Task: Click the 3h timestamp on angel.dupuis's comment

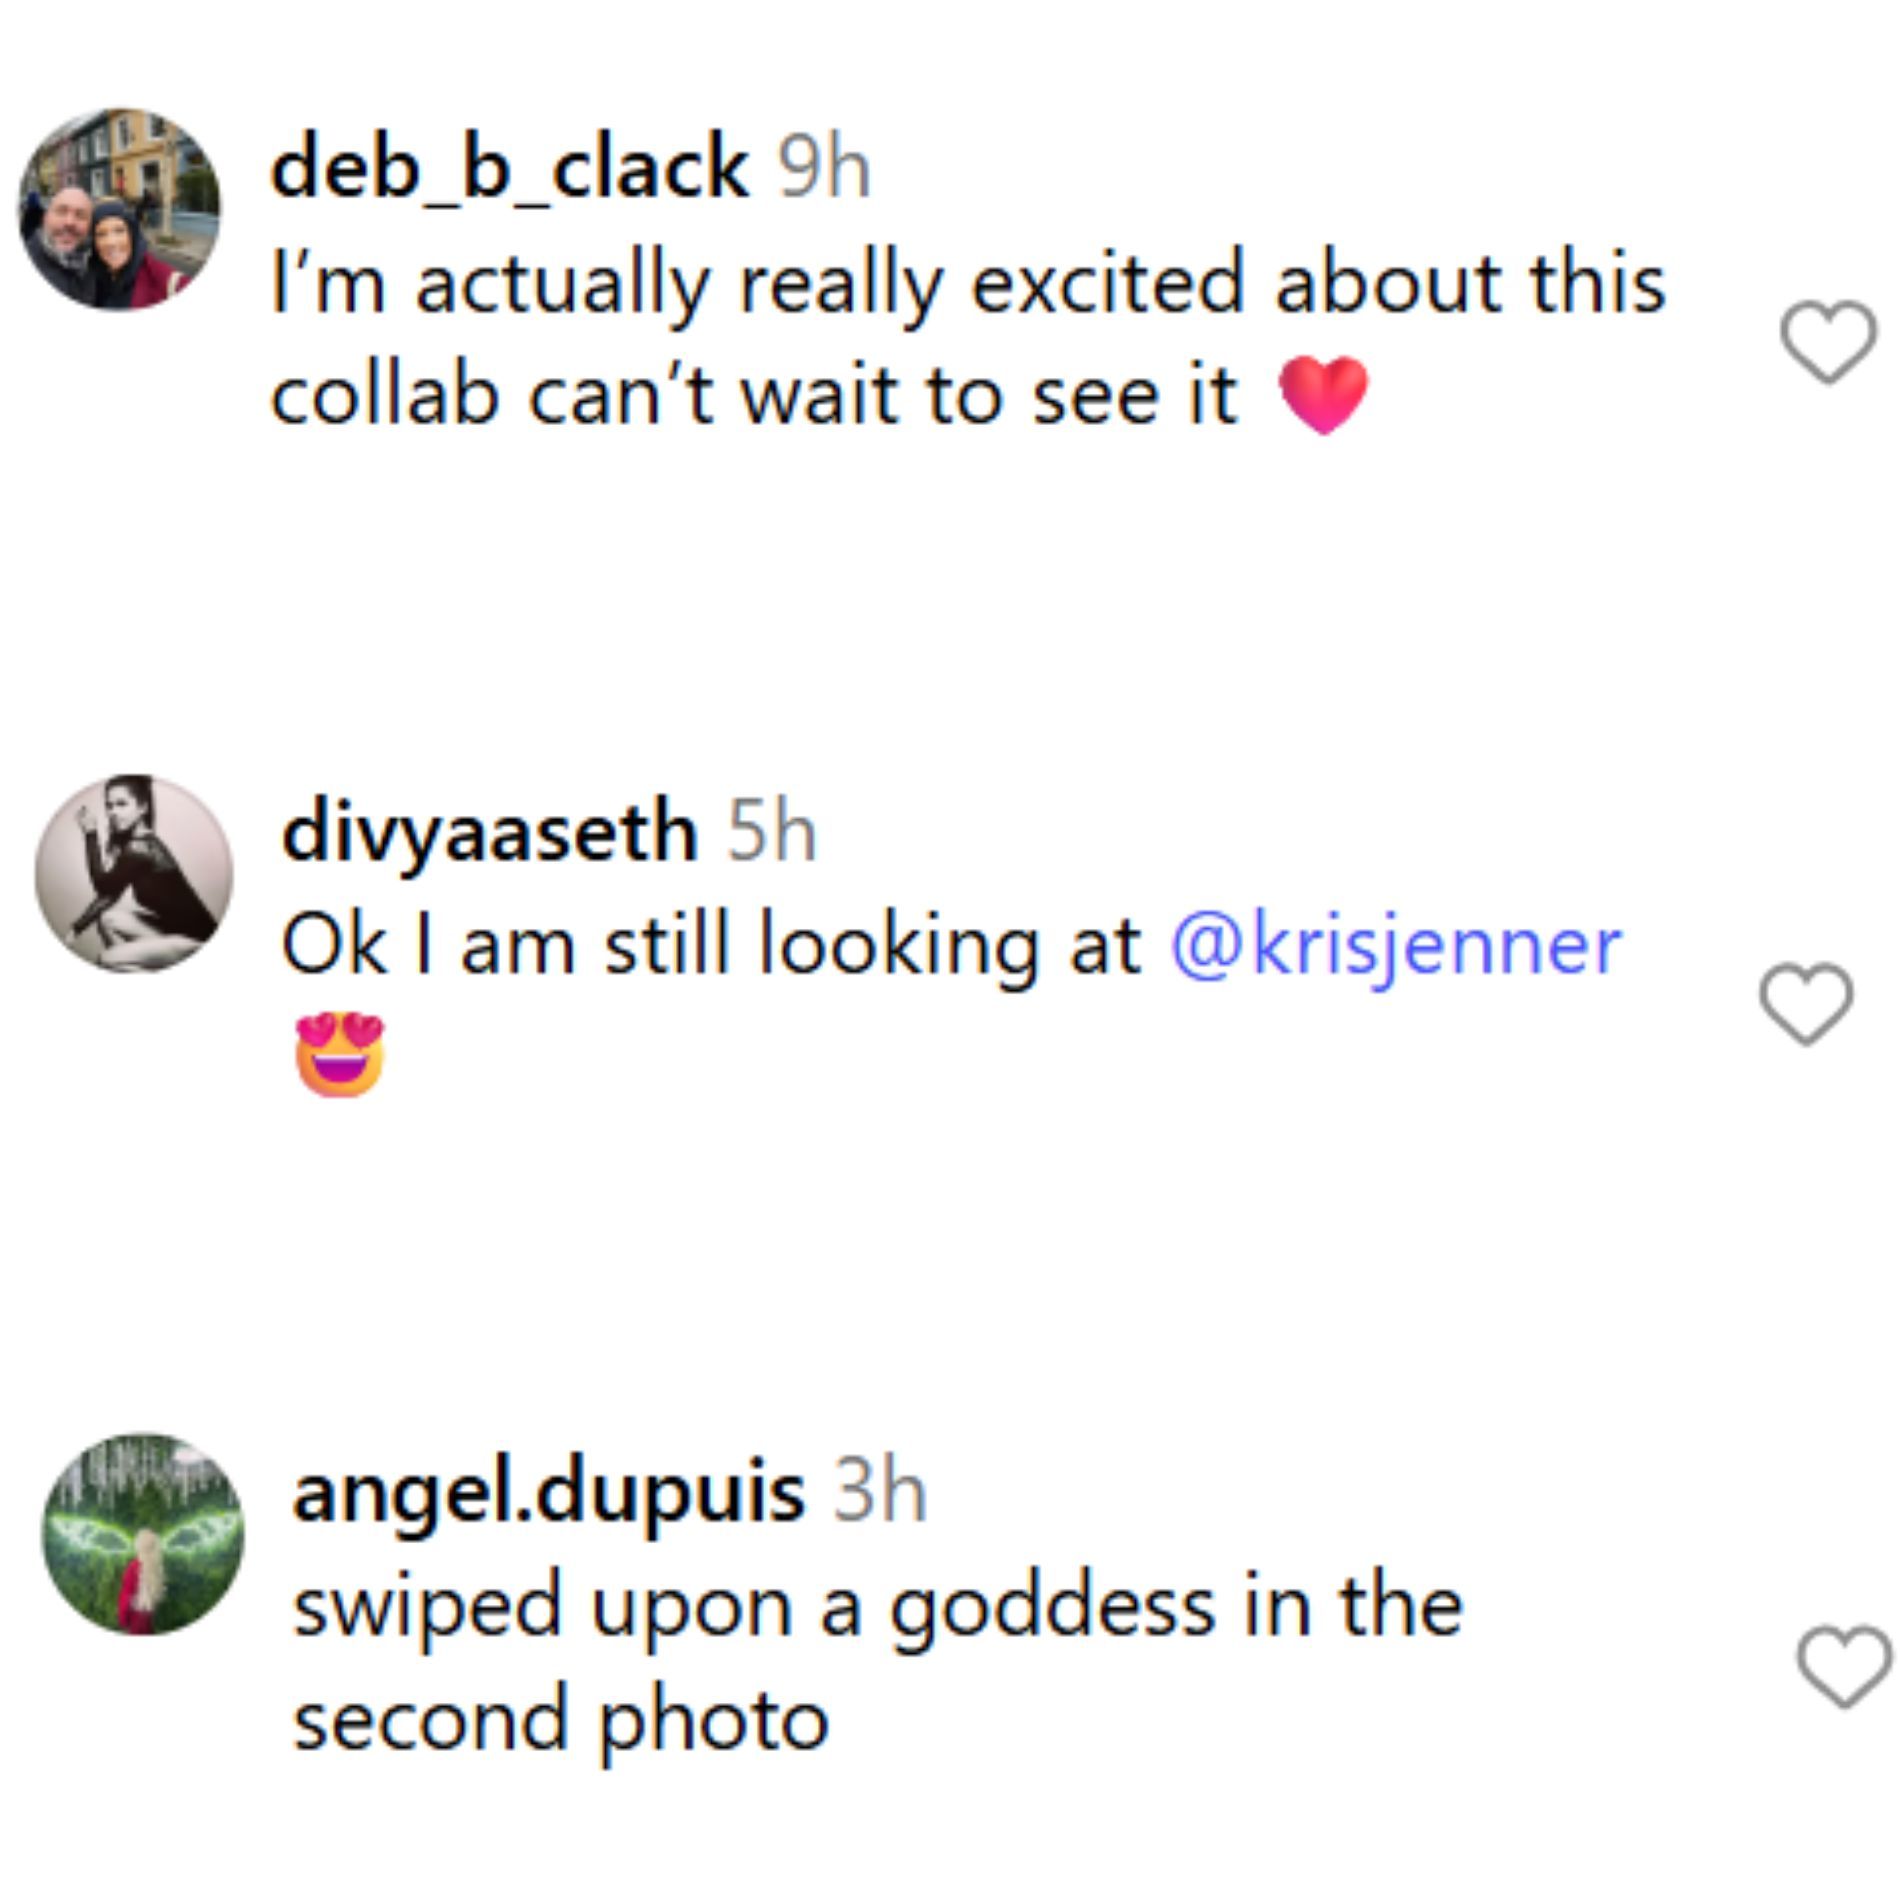Action: [x=881, y=1493]
